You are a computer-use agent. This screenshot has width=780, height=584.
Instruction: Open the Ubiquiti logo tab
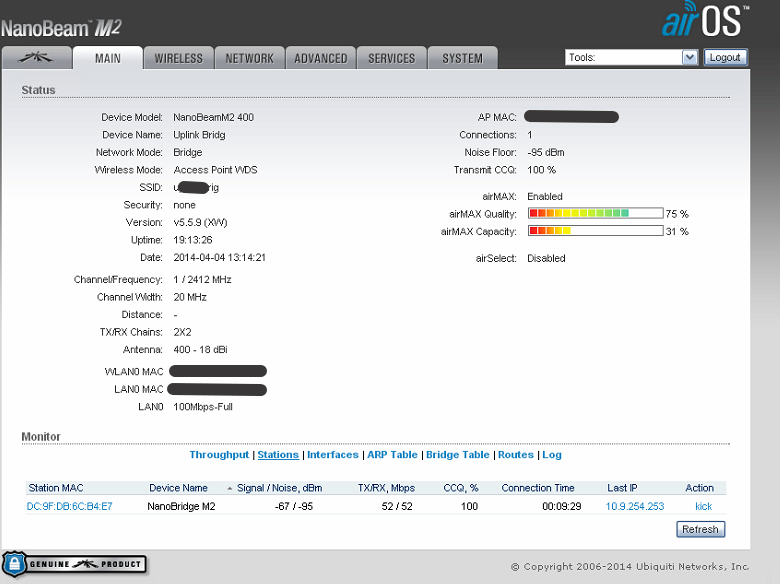tap(37, 58)
